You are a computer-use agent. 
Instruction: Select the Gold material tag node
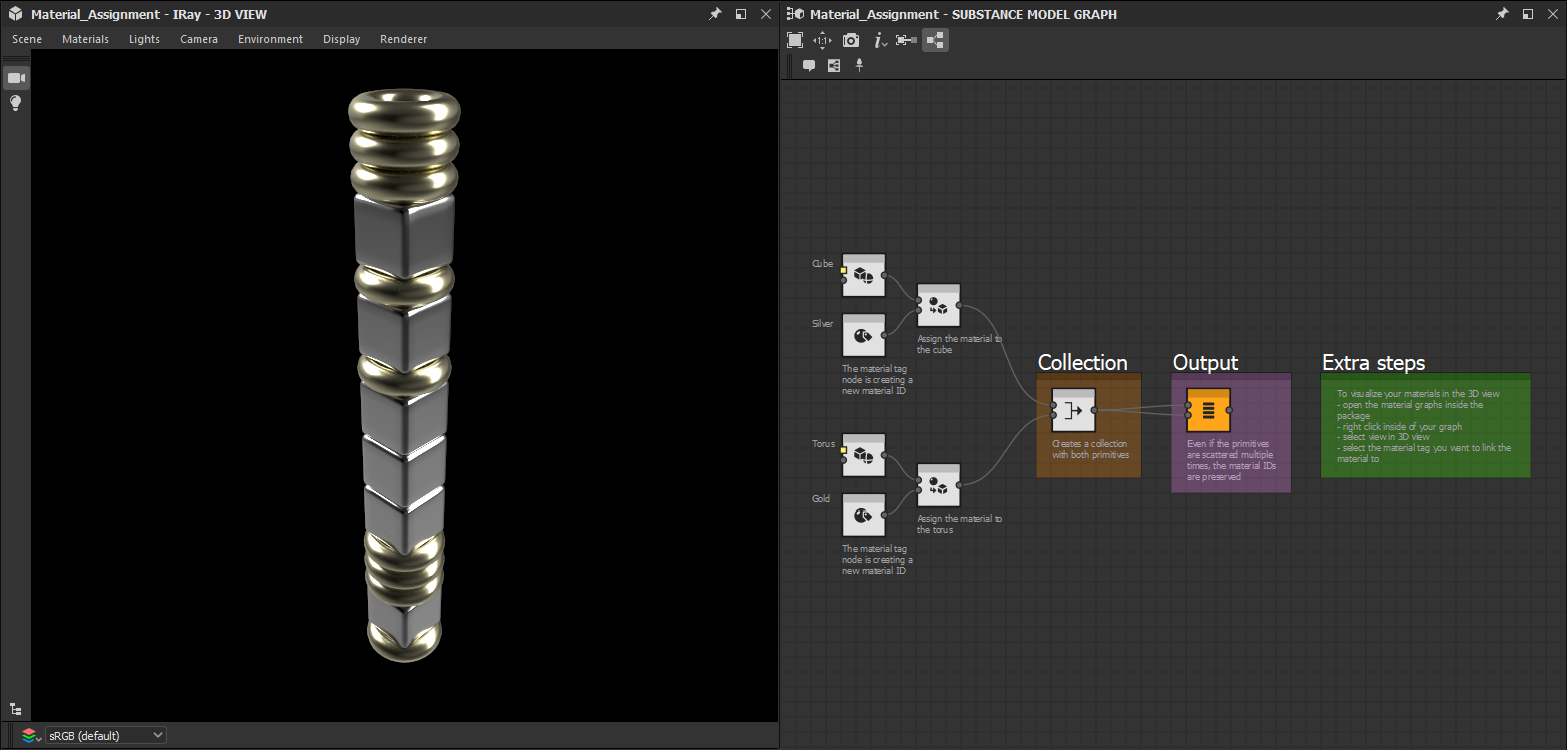(864, 514)
